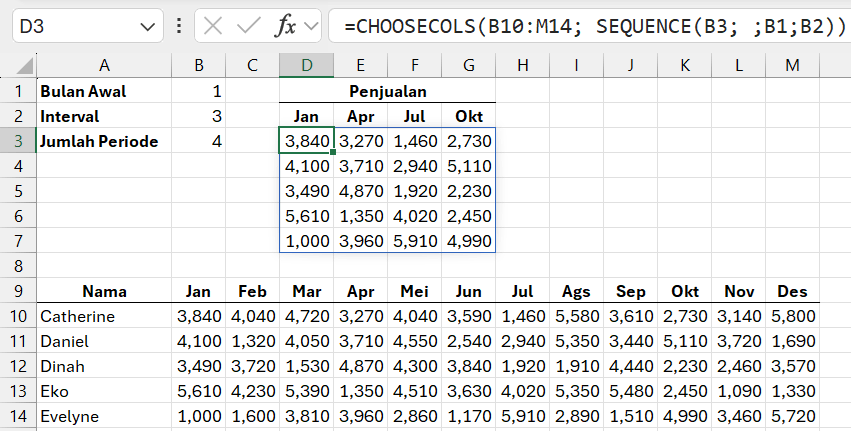
Task: Select column D header
Action: pos(307,66)
